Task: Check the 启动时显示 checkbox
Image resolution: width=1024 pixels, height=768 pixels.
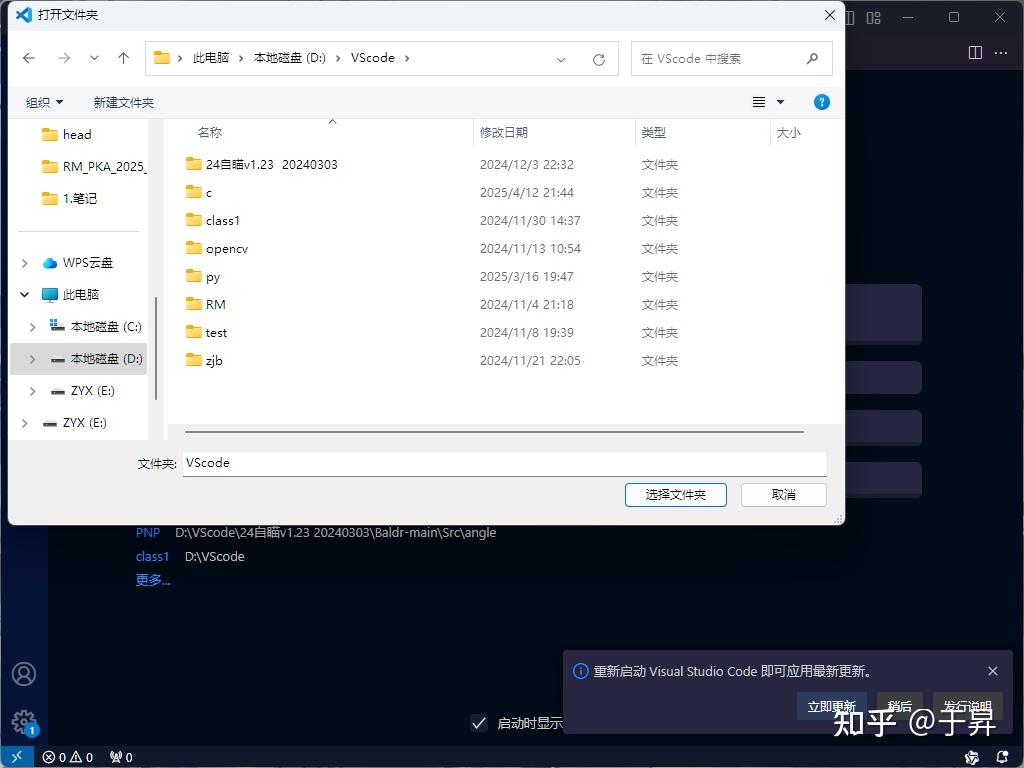Action: (479, 724)
